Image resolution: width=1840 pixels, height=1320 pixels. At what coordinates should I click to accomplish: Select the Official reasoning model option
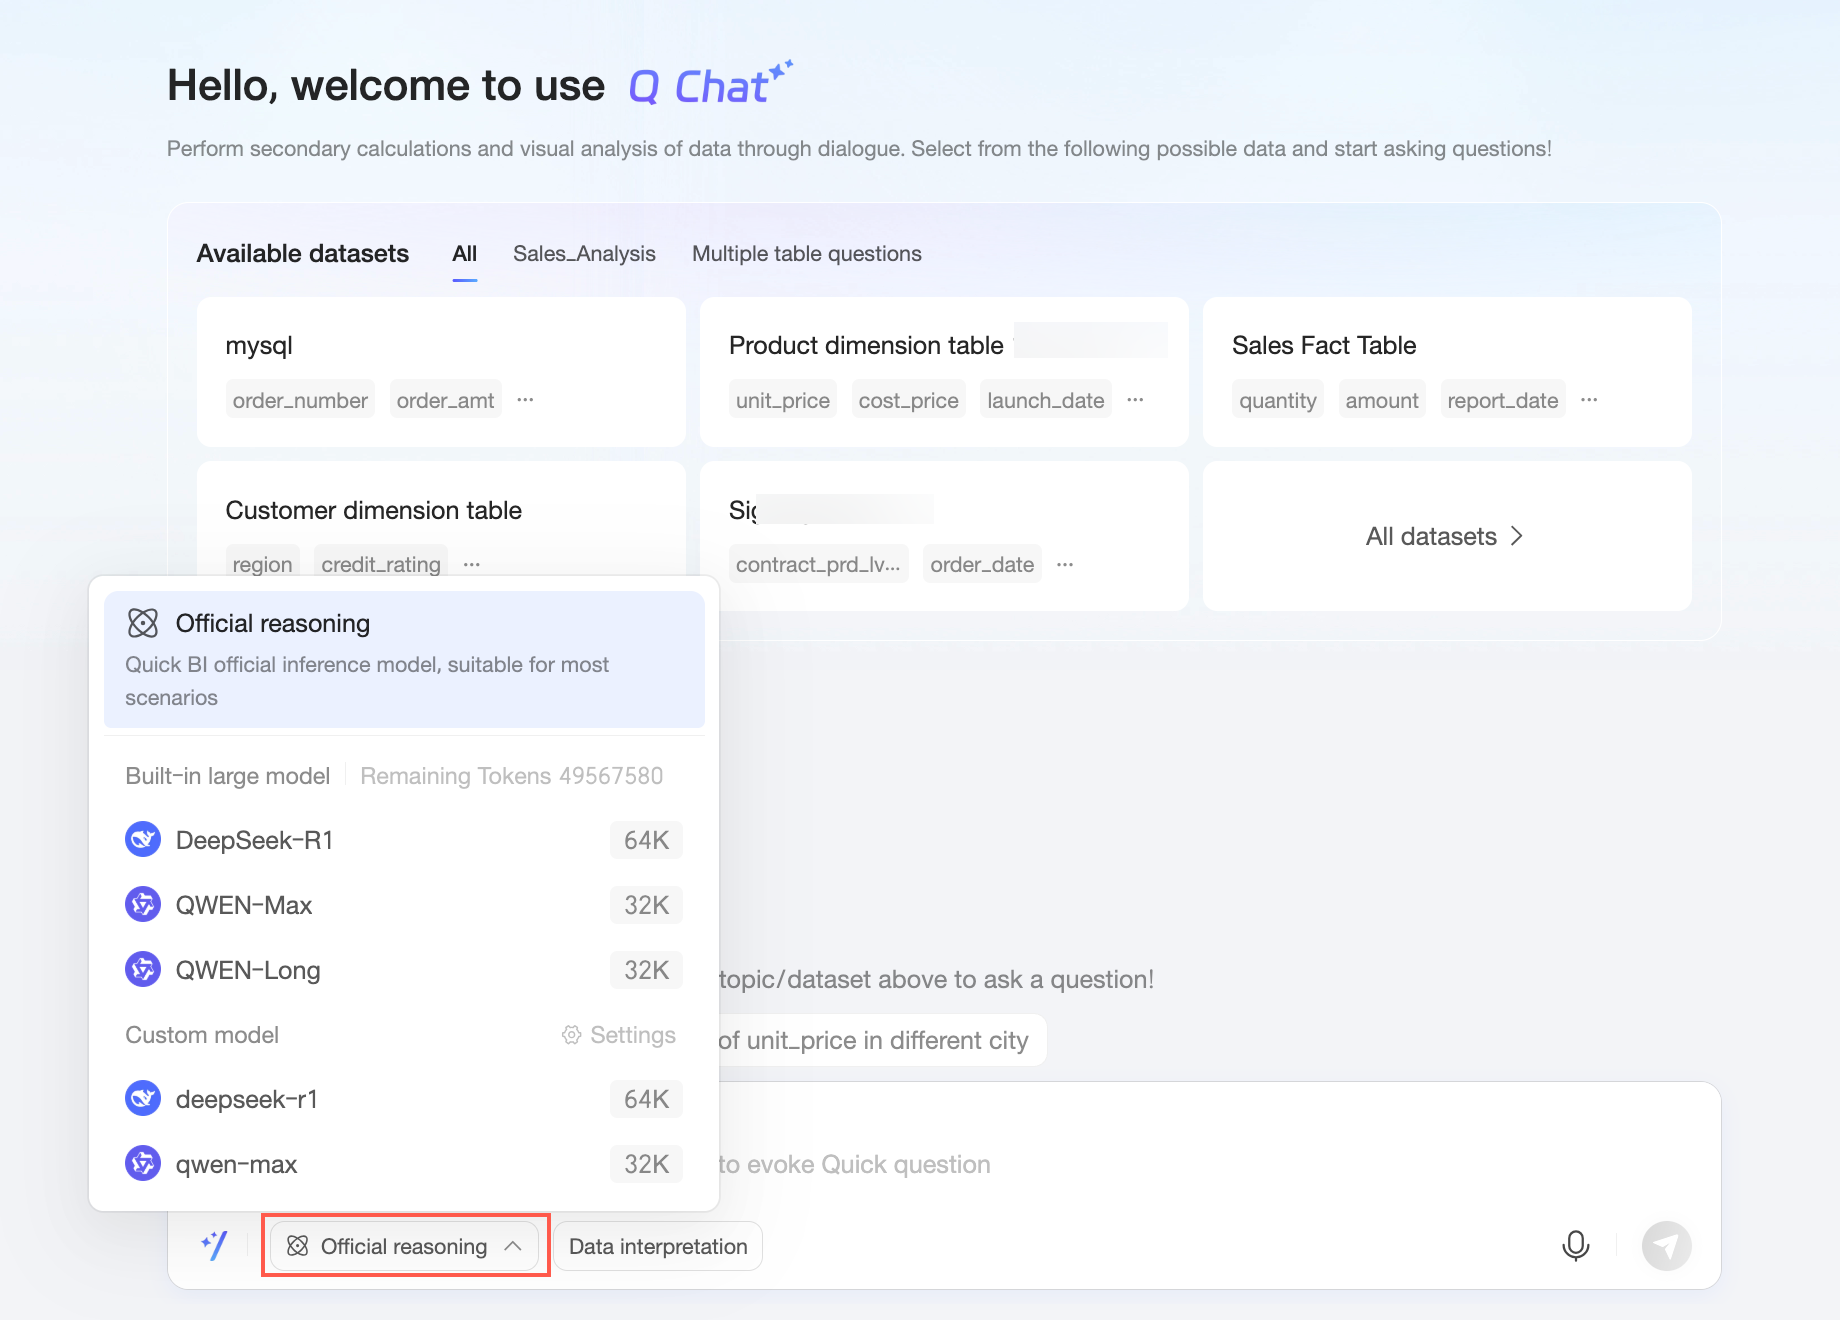click(x=404, y=659)
